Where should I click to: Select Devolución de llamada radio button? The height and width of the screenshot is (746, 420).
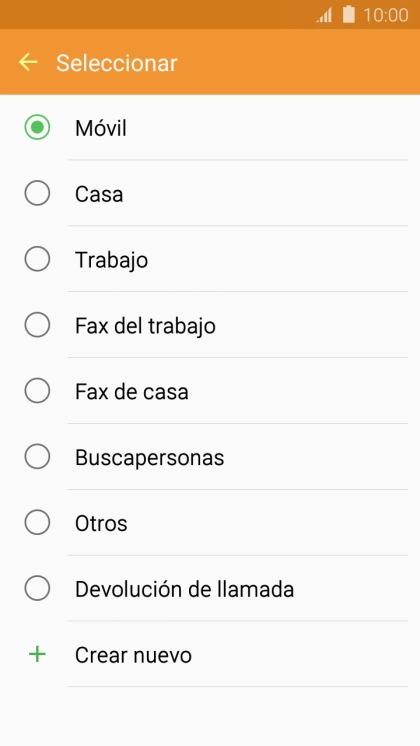tap(37, 589)
